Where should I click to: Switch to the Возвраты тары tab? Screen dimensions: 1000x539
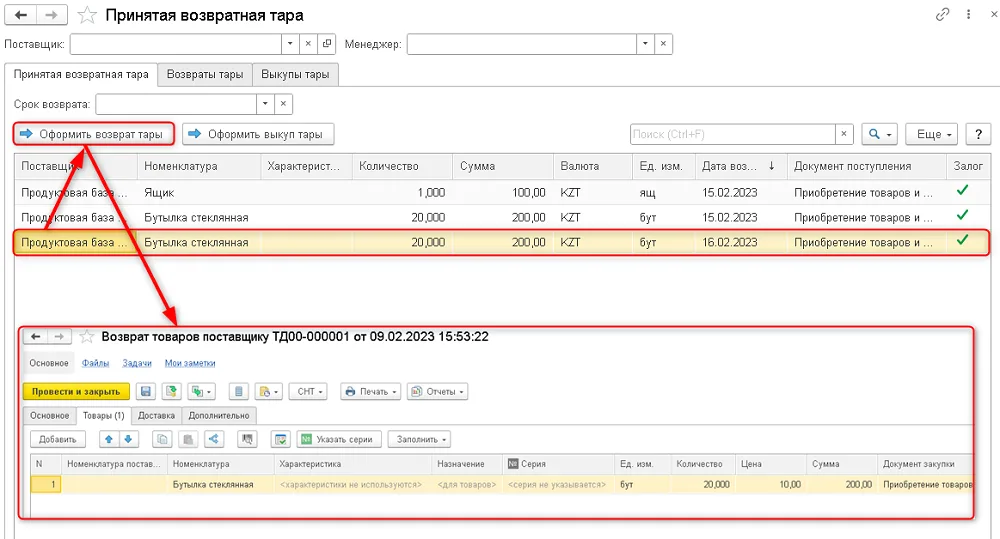tap(205, 75)
